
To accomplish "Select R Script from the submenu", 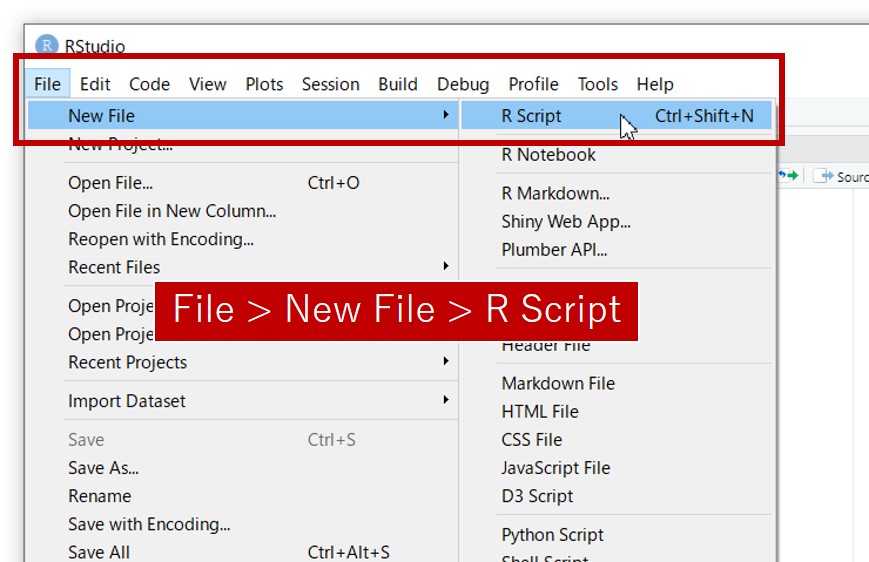I will pyautogui.click(x=531, y=116).
